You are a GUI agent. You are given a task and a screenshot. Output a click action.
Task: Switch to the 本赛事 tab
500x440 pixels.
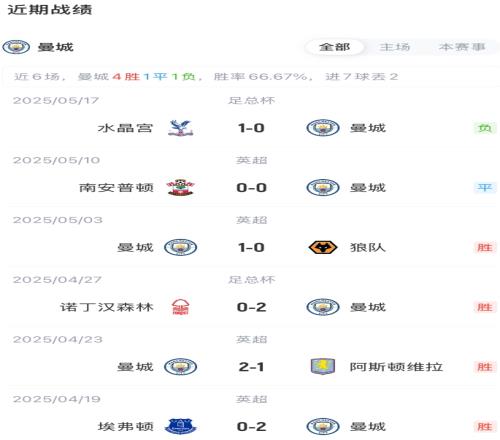coord(462,47)
